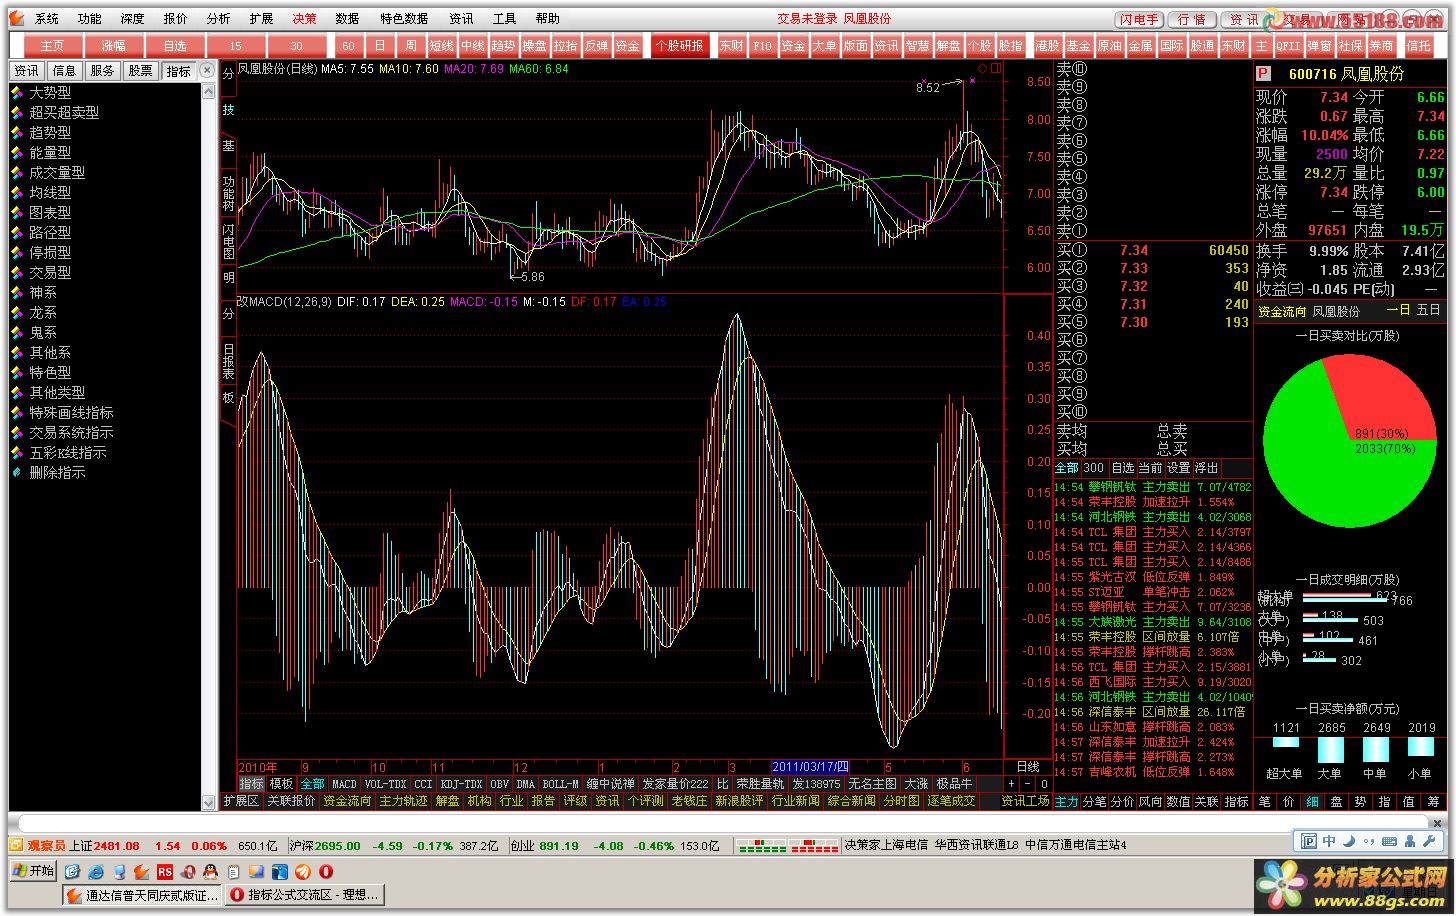Expand the 大势型 indicator category
The width and height of the screenshot is (1456, 916).
50,92
